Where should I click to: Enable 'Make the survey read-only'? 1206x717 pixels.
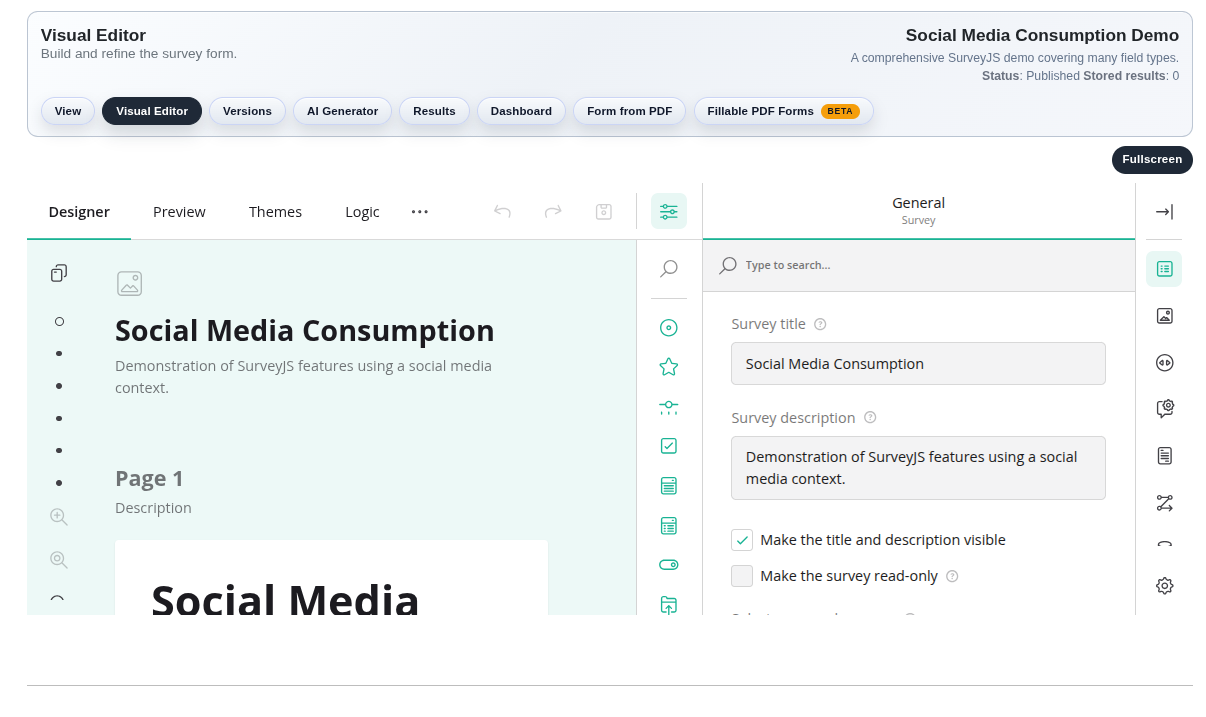click(x=742, y=575)
